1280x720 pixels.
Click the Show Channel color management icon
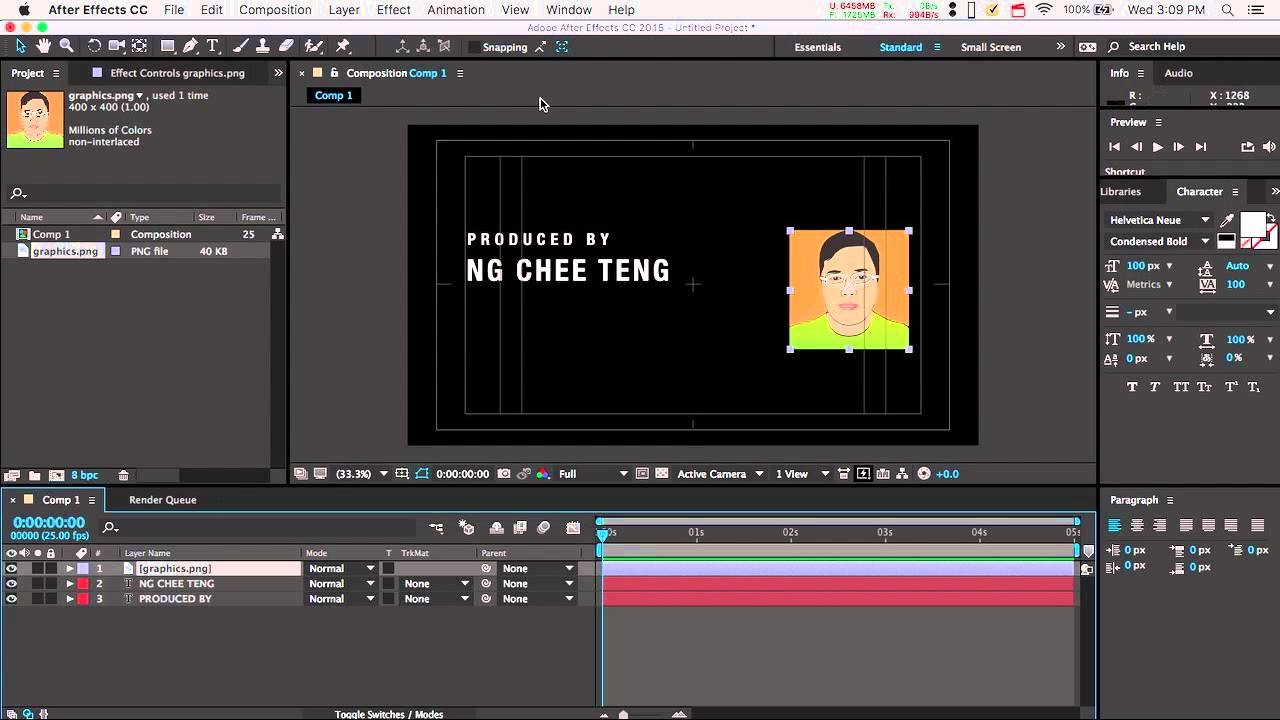coord(543,474)
